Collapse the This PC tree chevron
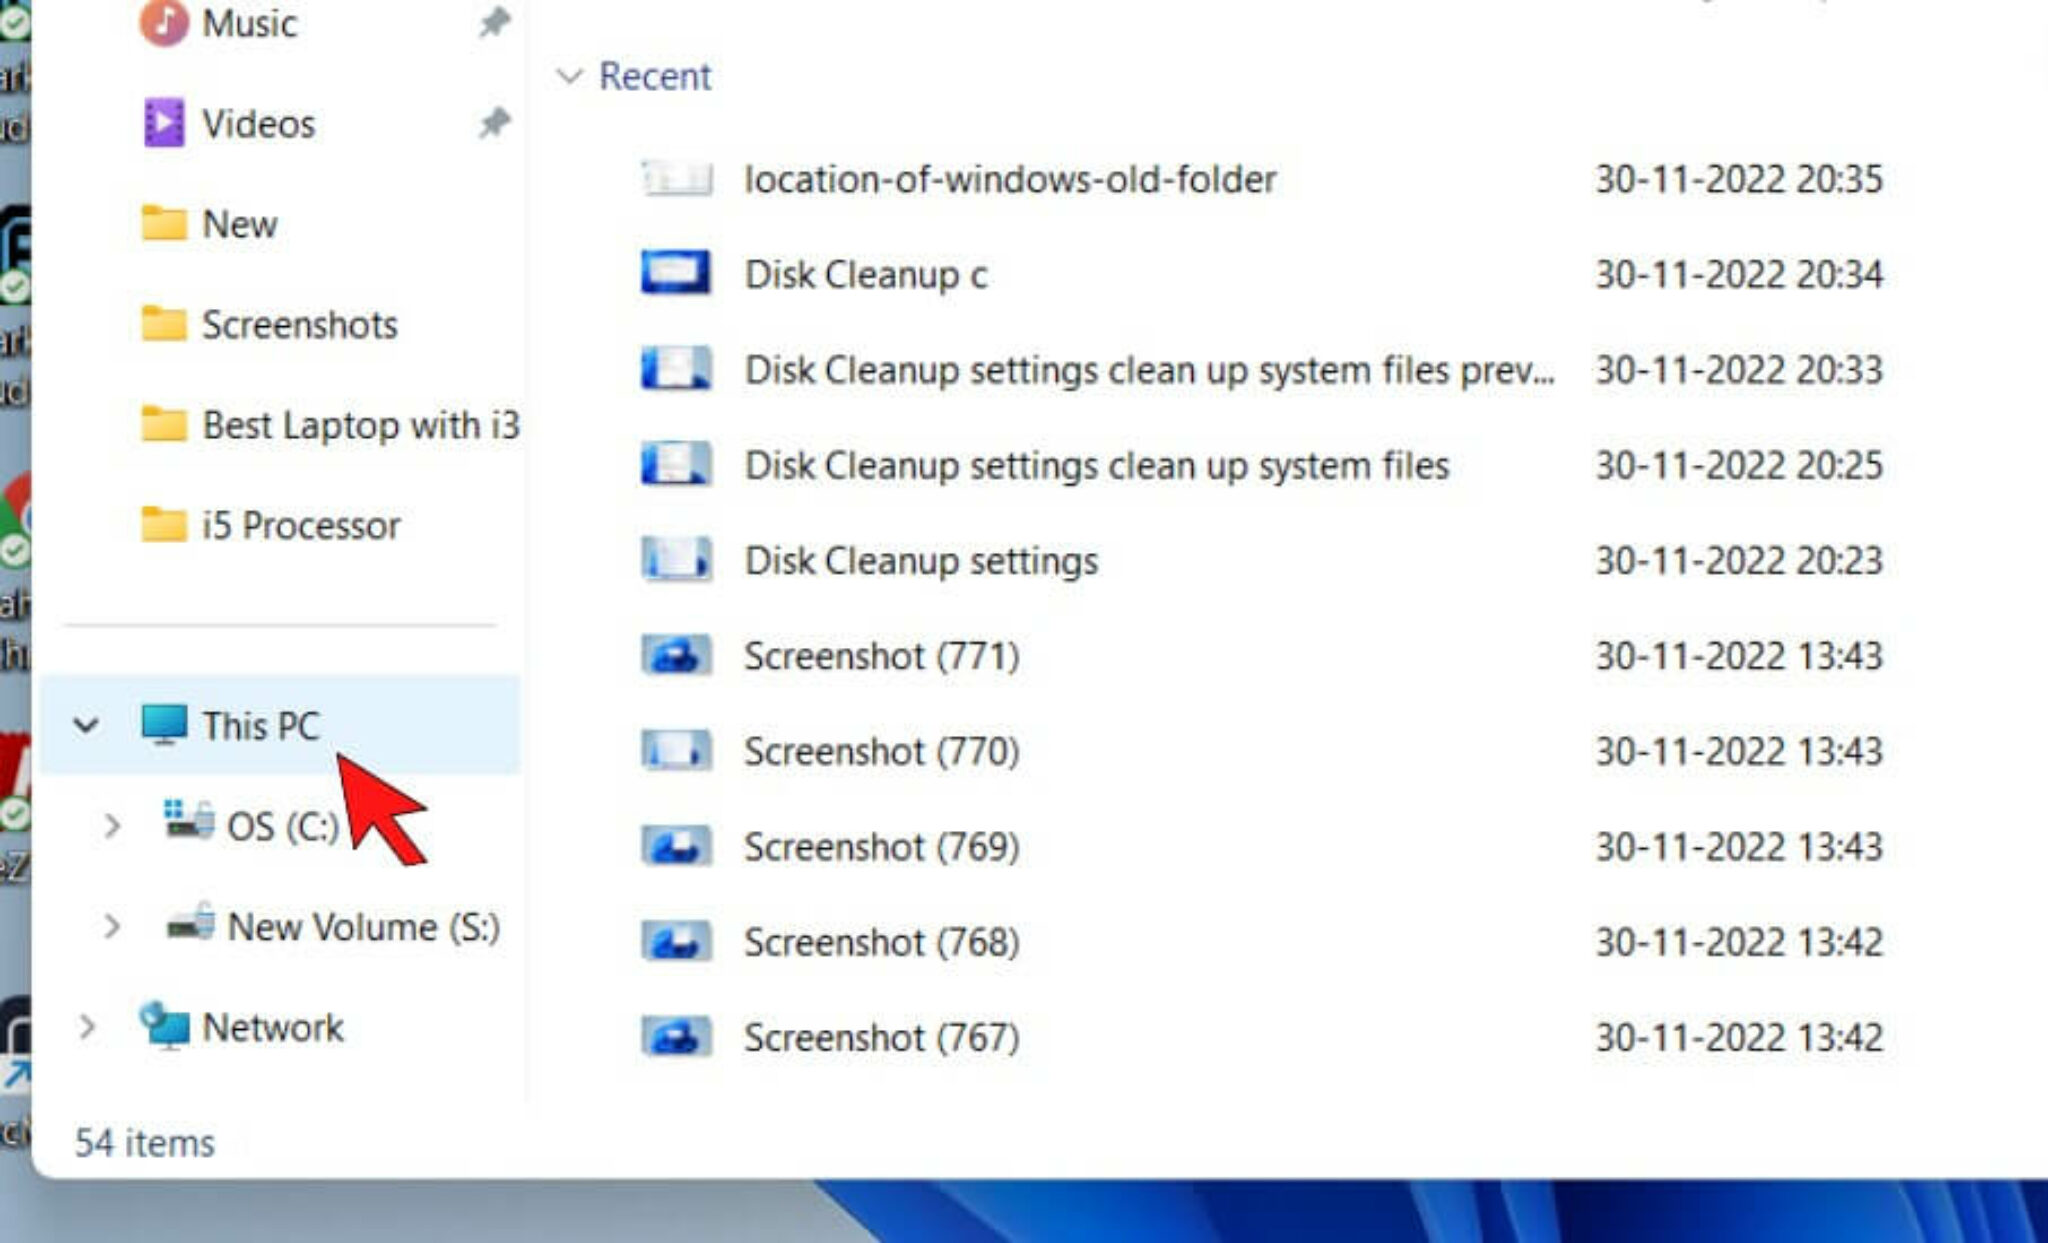Screen dimensions: 2048x1243 pos(85,722)
